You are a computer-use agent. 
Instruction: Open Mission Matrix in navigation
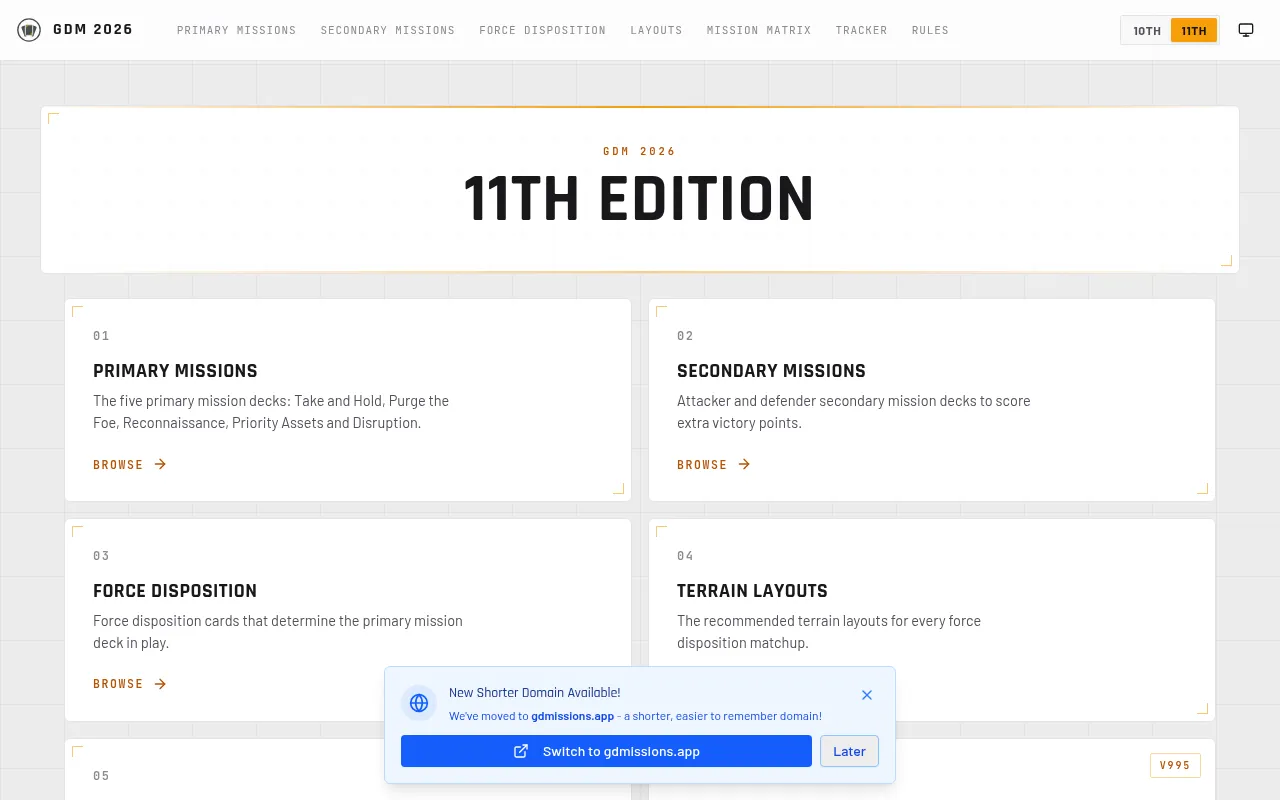[x=759, y=30]
